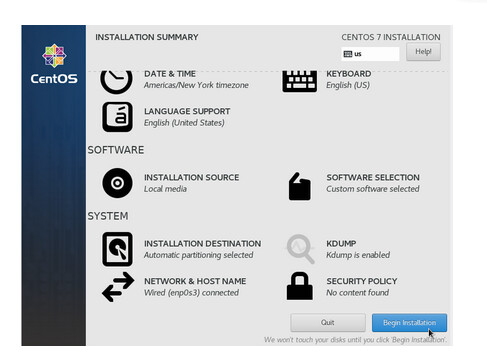487x361 pixels.
Task: Open the Kdump magnifier icon
Action: [x=300, y=249]
